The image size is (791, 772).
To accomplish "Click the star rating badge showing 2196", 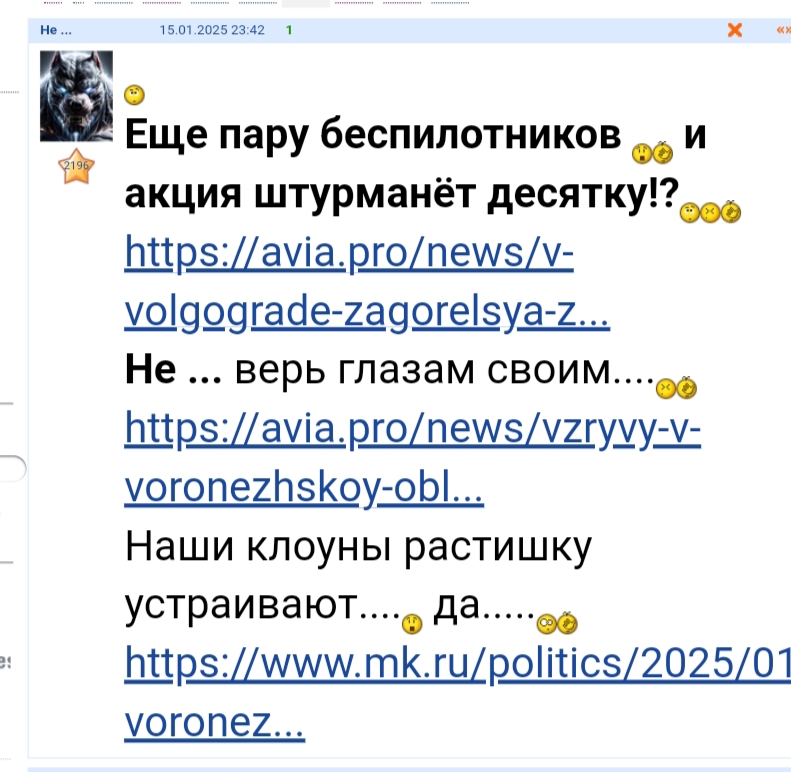I will [x=76, y=166].
